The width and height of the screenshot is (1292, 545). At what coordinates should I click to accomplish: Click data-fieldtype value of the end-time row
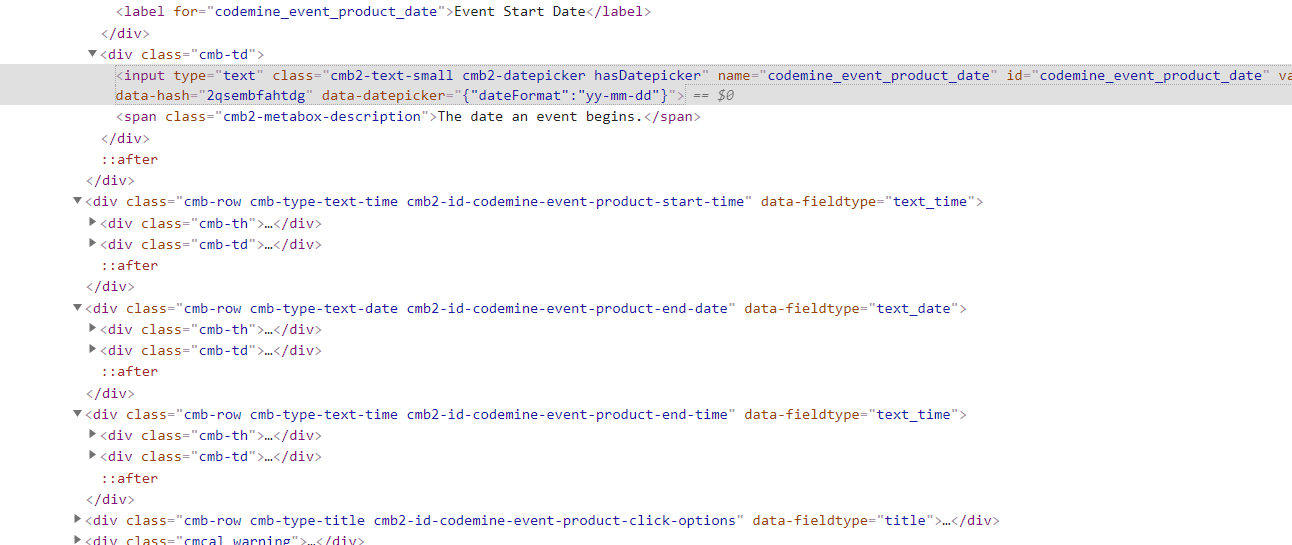point(915,414)
